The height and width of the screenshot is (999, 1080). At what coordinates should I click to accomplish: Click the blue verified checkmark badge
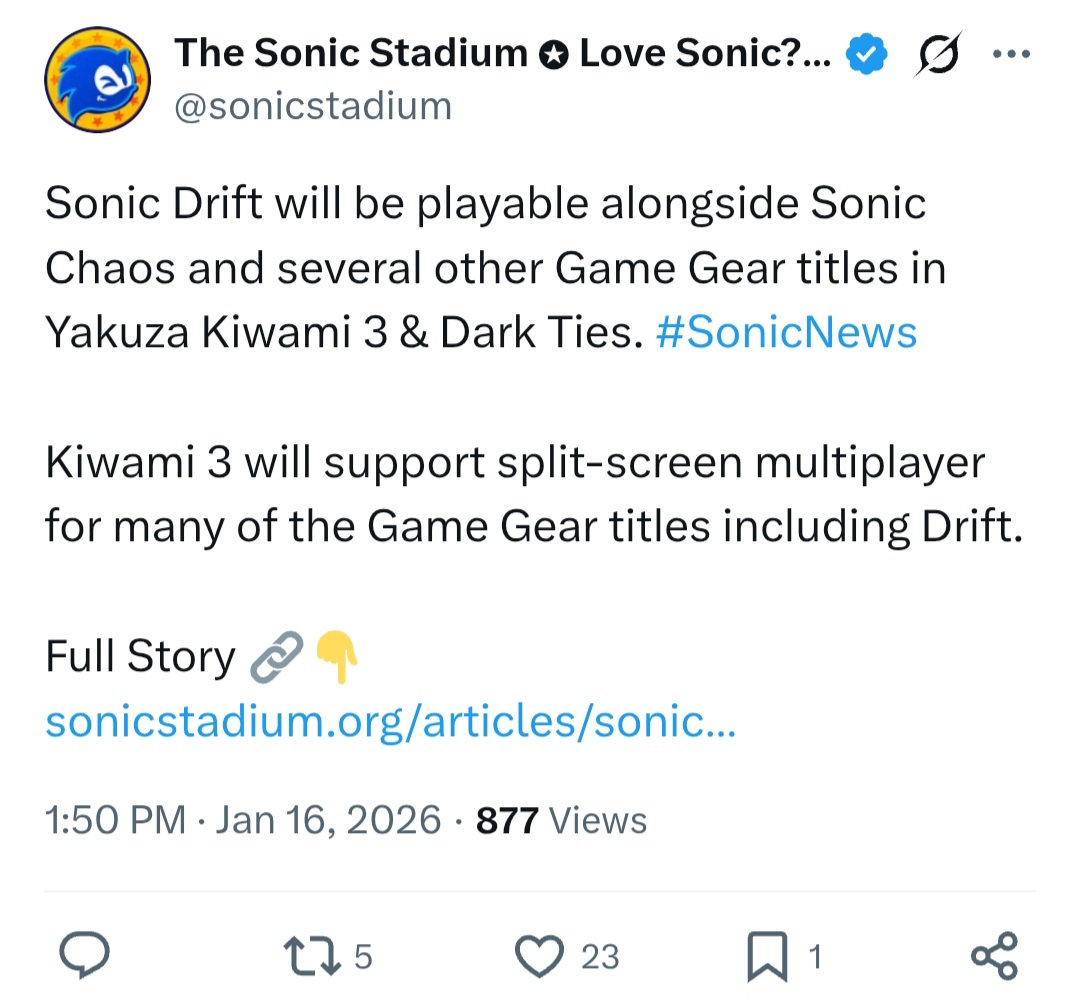(x=866, y=55)
